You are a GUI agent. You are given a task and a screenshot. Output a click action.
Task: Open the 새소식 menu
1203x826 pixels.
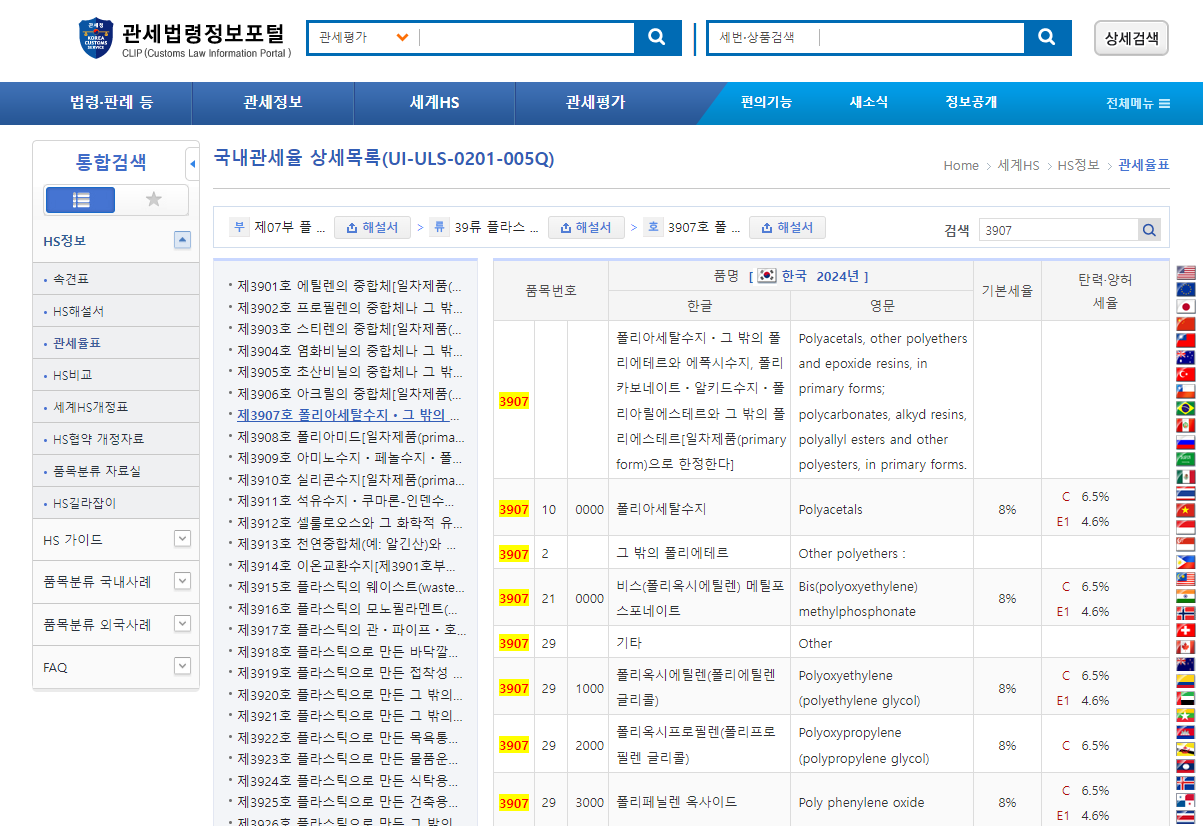click(x=868, y=102)
